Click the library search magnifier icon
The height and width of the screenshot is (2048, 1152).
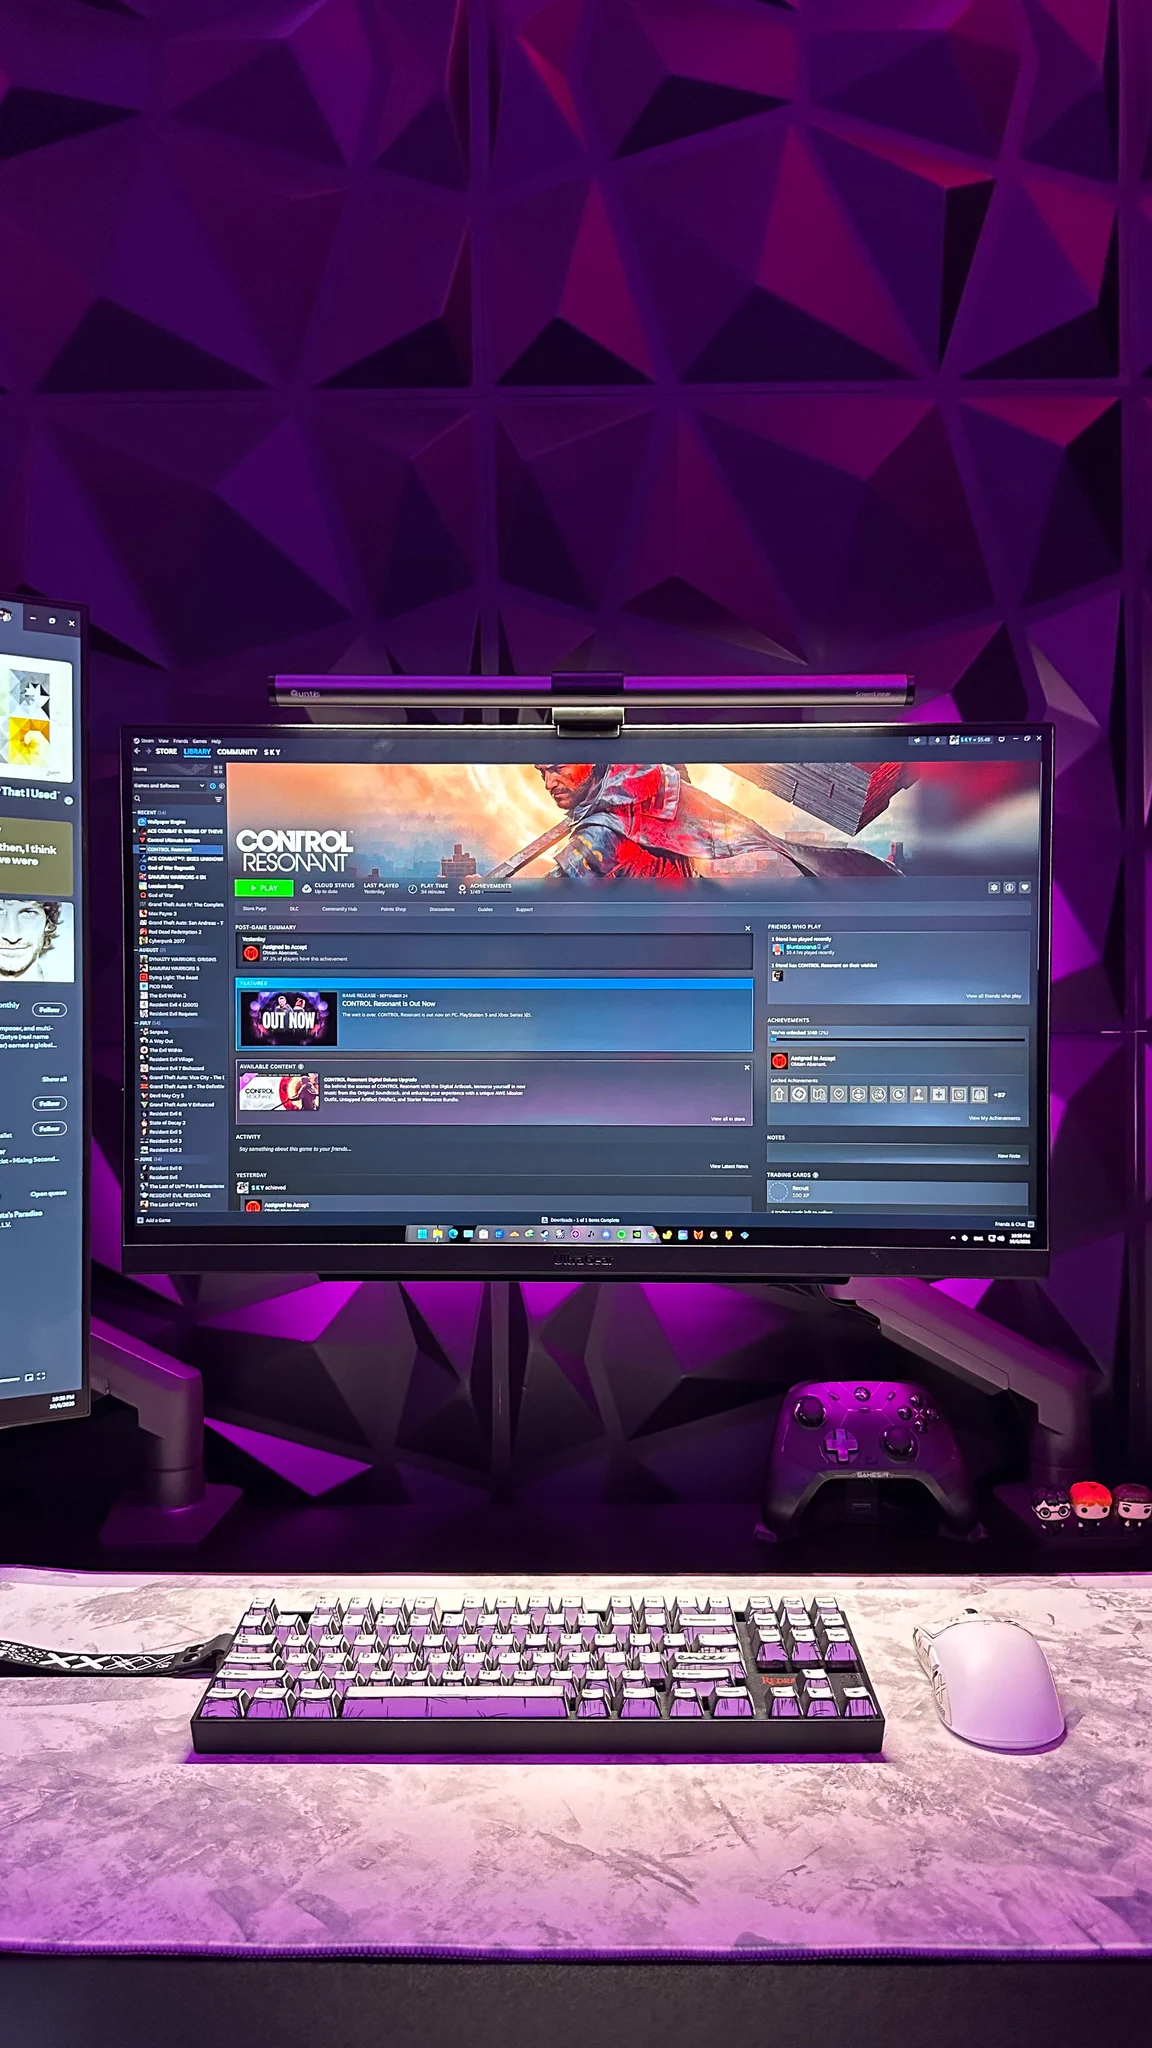(x=137, y=799)
